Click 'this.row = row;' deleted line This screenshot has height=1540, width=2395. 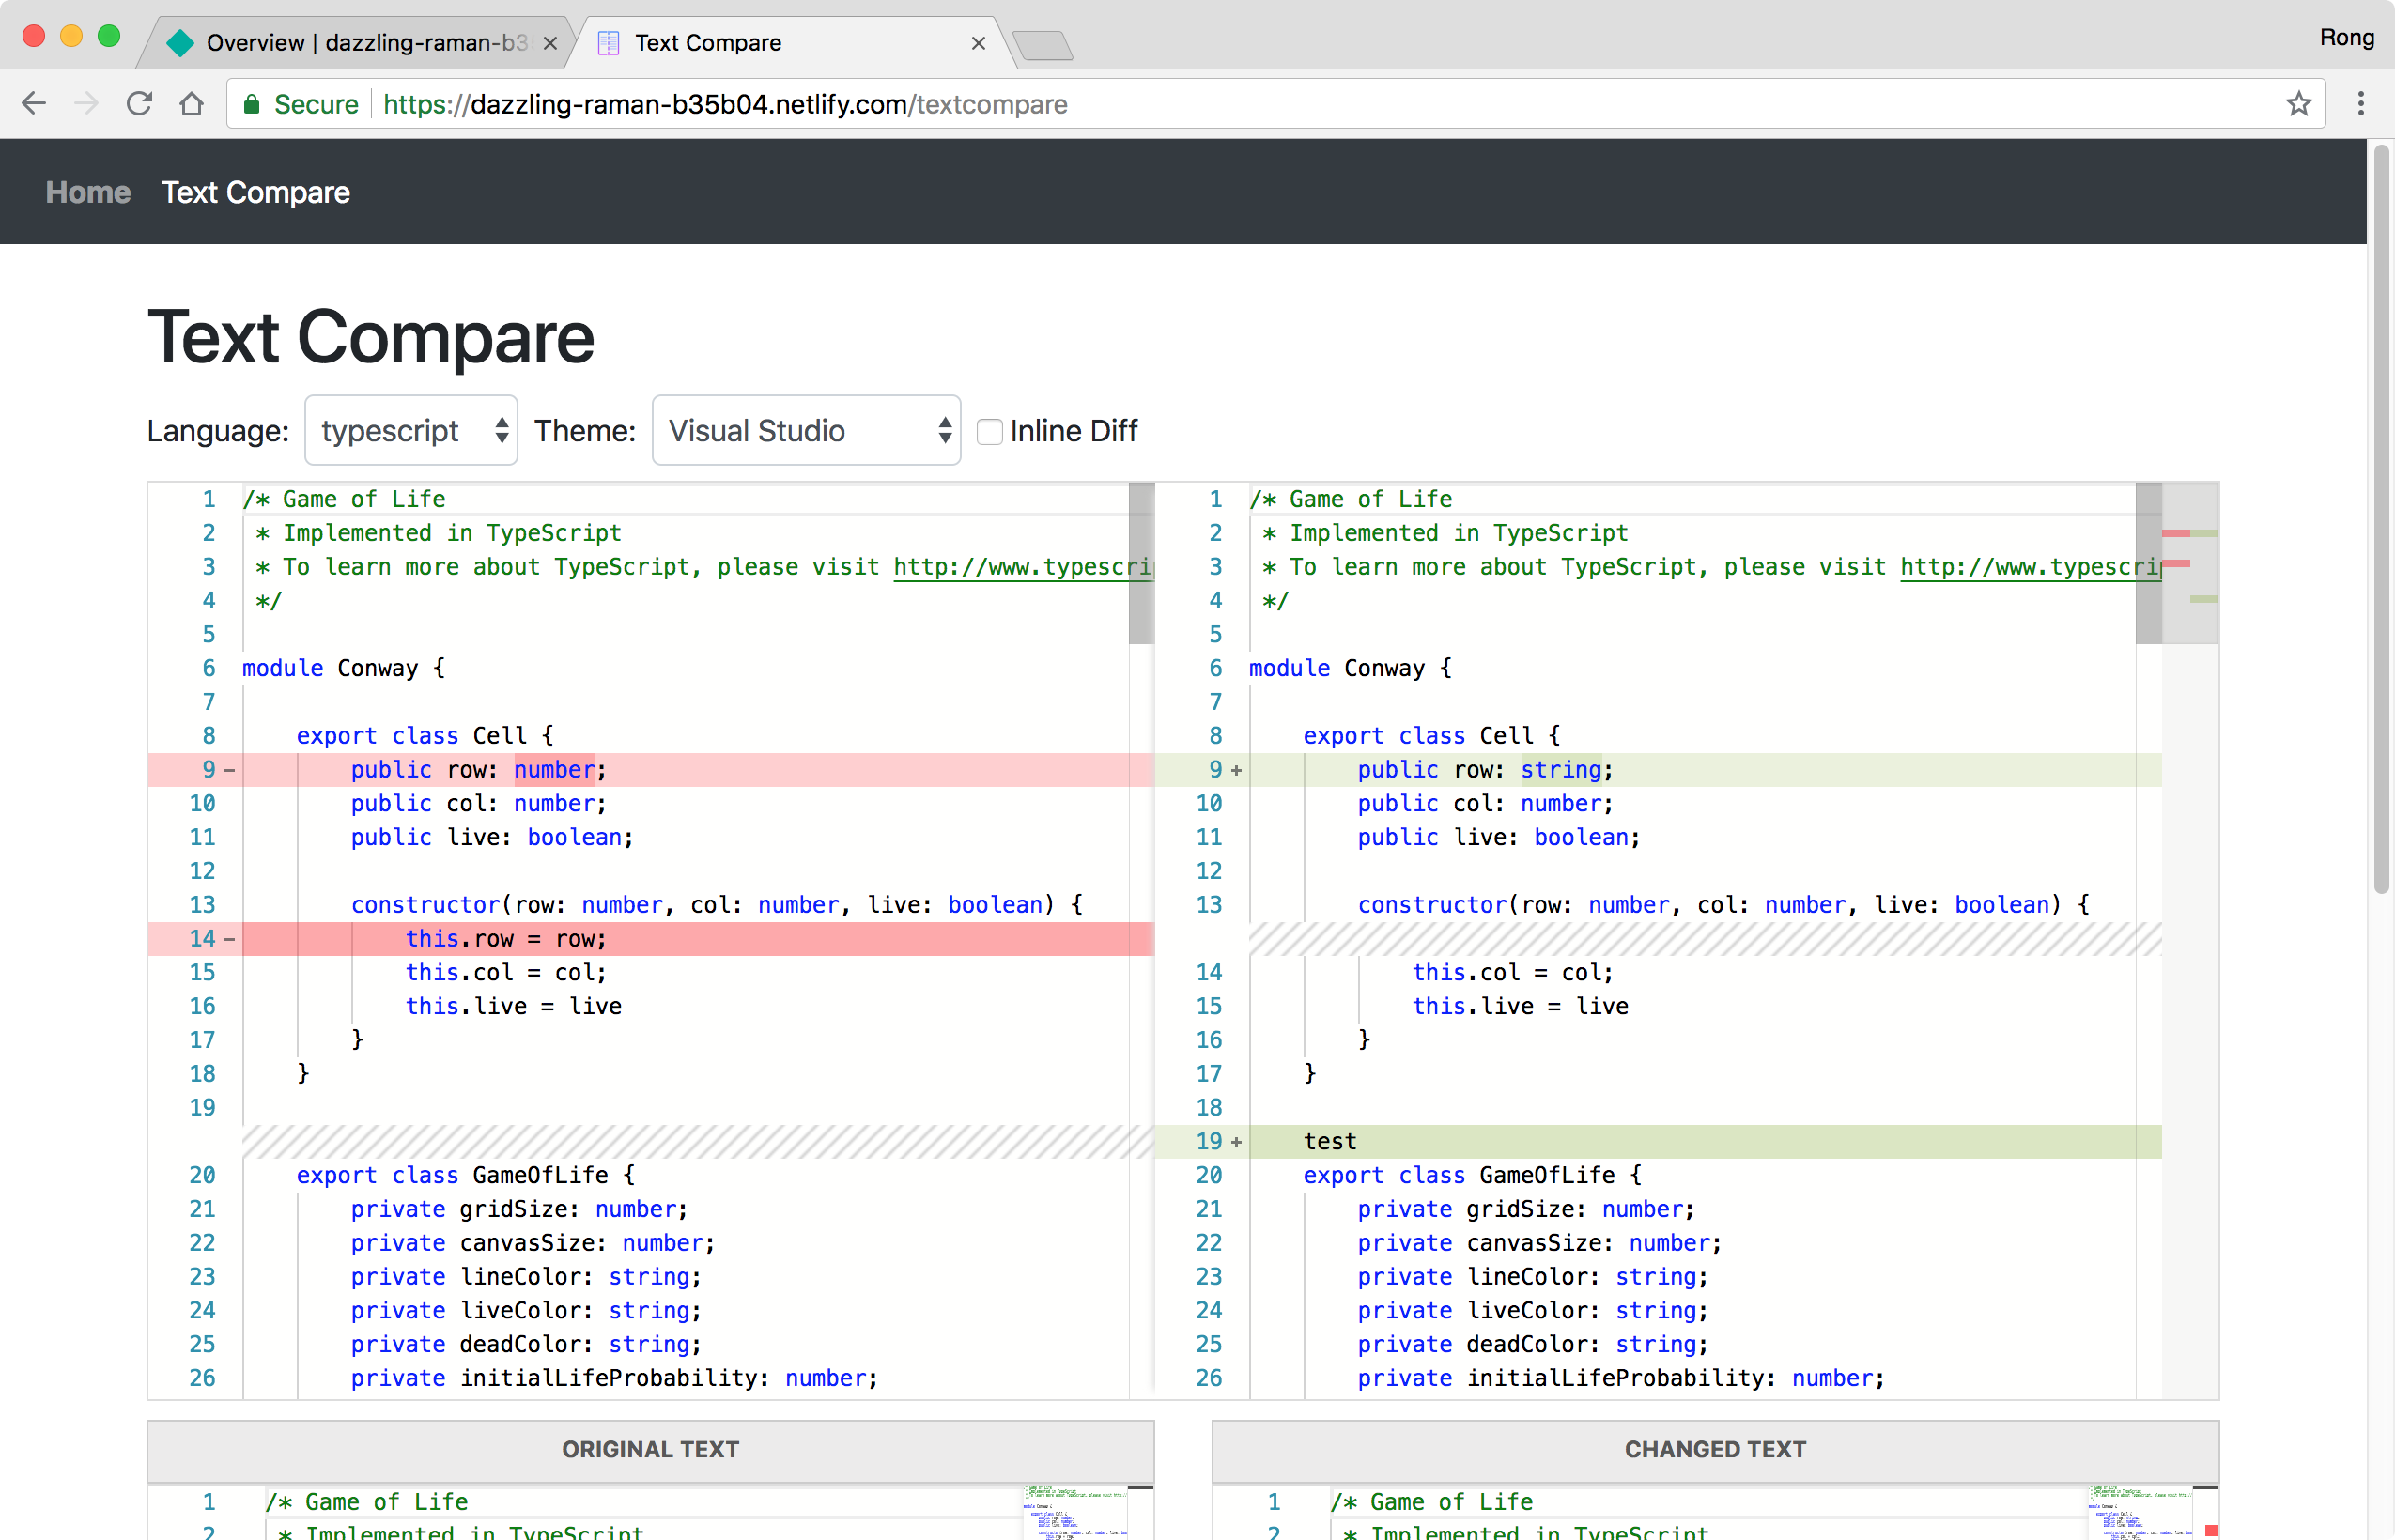[506, 939]
